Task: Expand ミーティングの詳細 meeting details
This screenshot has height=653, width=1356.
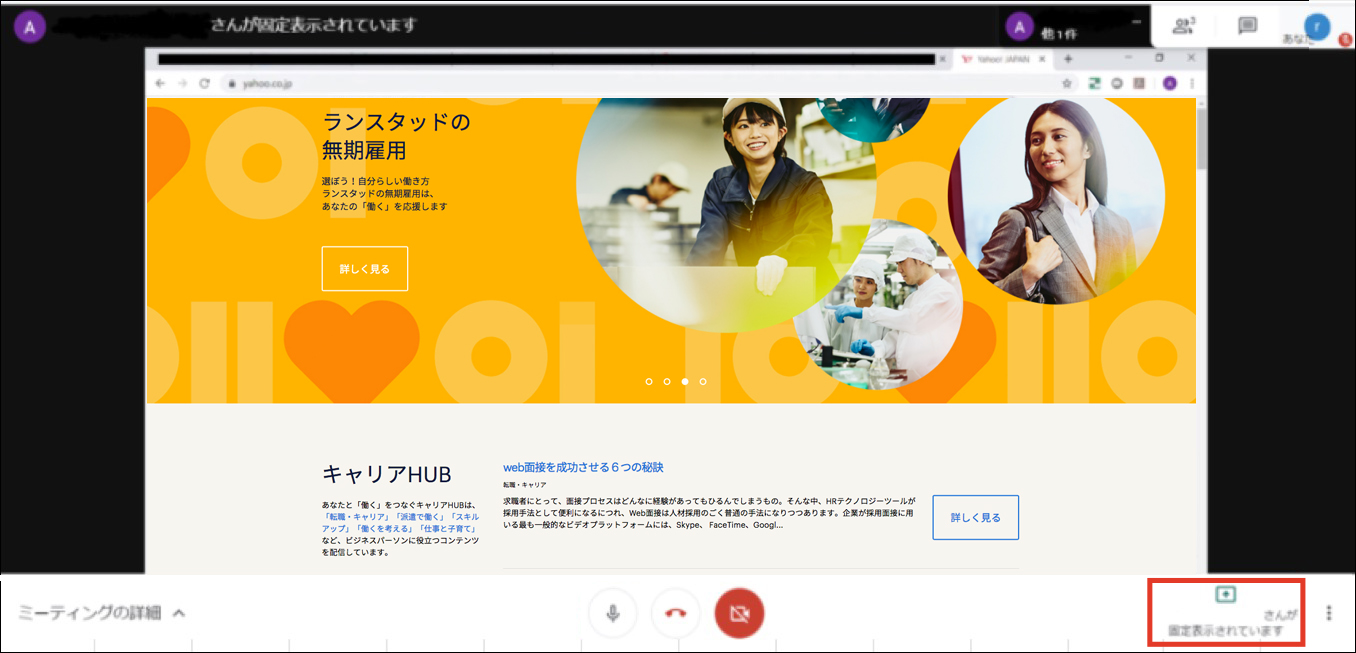Action: (103, 613)
